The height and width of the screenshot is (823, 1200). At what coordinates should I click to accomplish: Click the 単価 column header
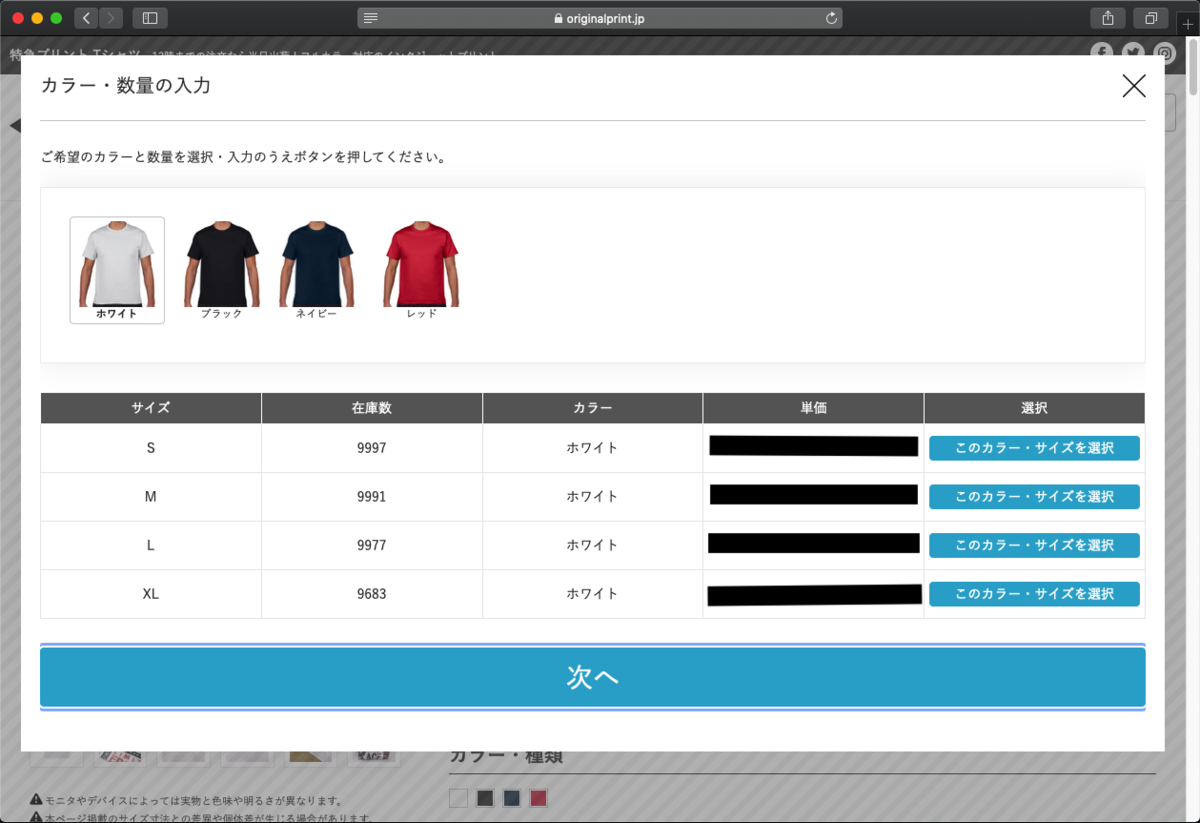point(813,408)
